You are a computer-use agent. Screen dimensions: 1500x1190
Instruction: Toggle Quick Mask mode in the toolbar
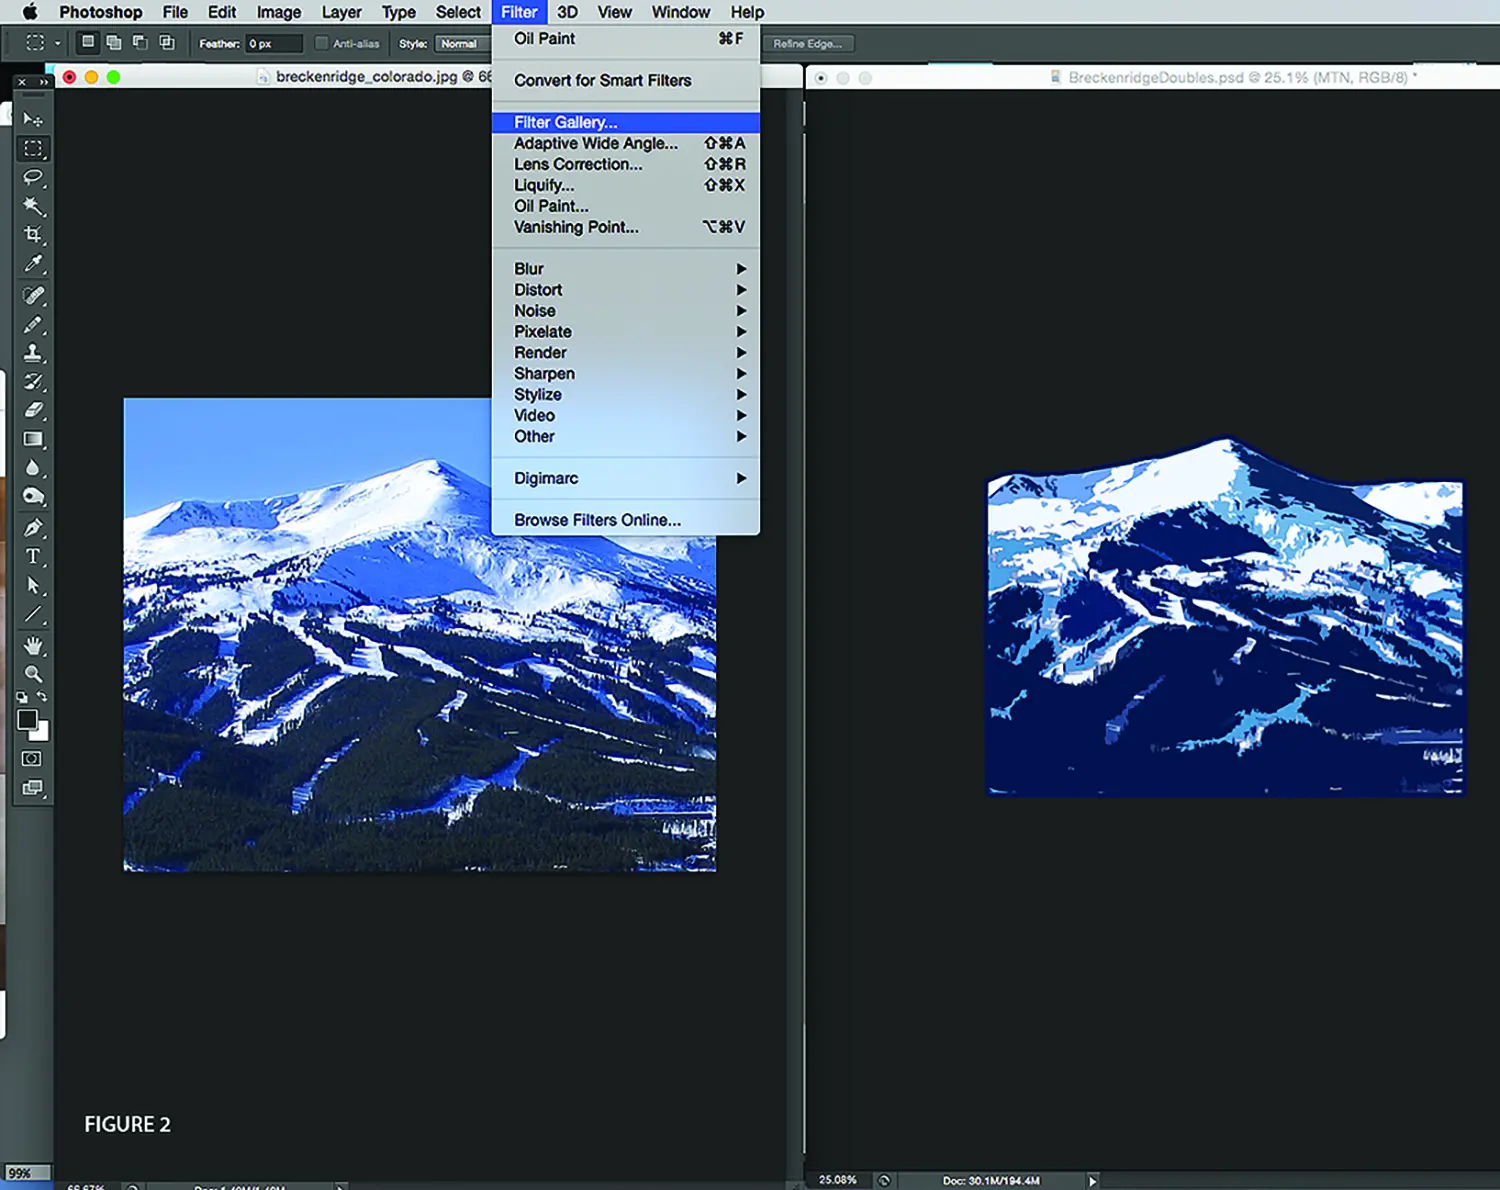coord(32,759)
